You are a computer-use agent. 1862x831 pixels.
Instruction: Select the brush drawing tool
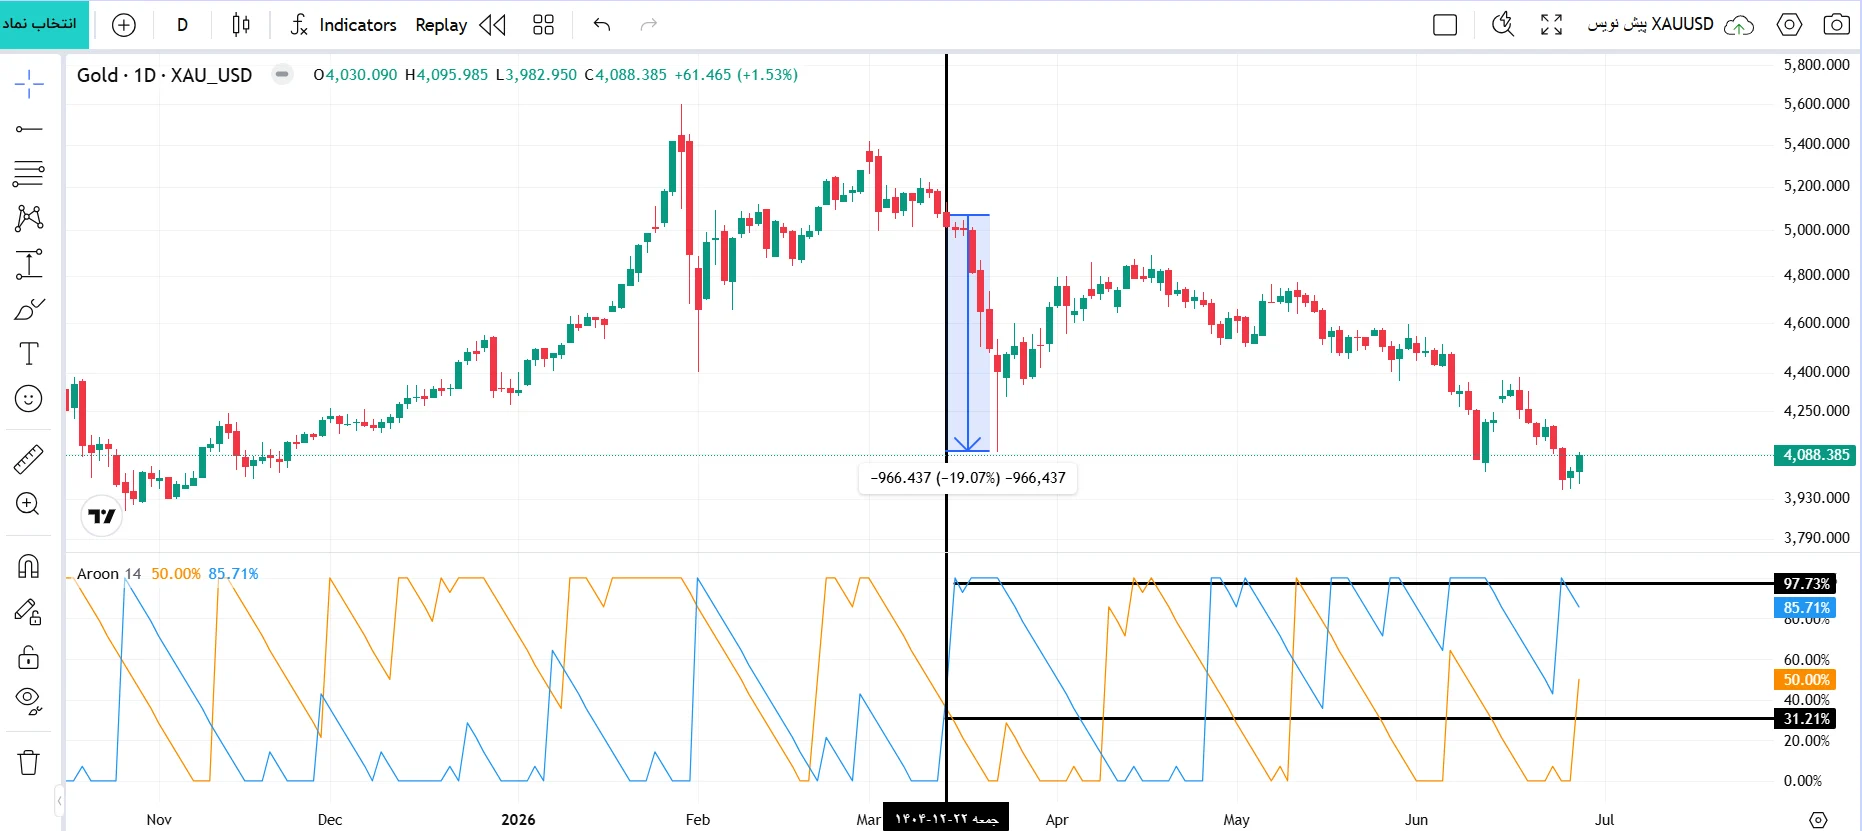29,309
